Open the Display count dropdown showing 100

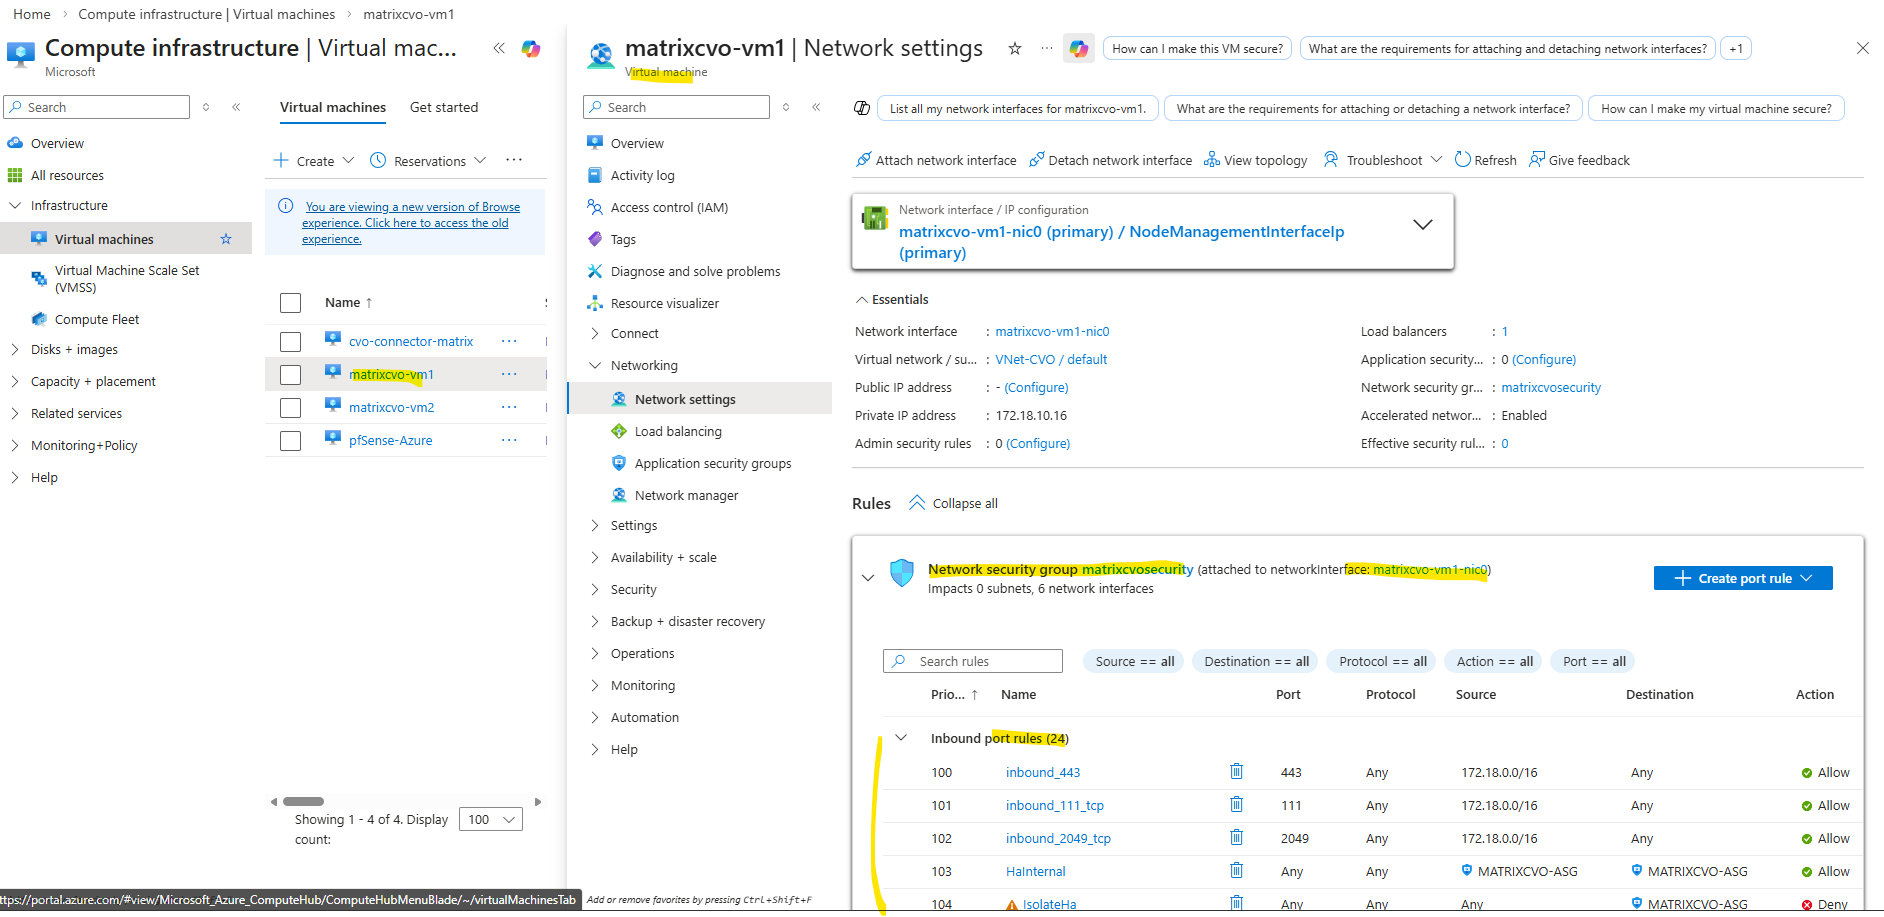(x=490, y=819)
